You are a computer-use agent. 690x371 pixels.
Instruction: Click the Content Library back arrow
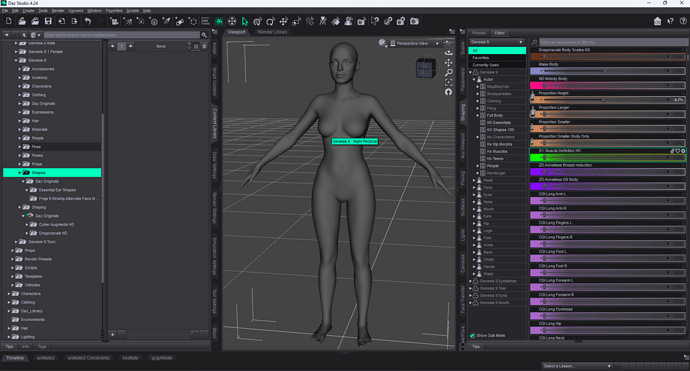pos(7,35)
